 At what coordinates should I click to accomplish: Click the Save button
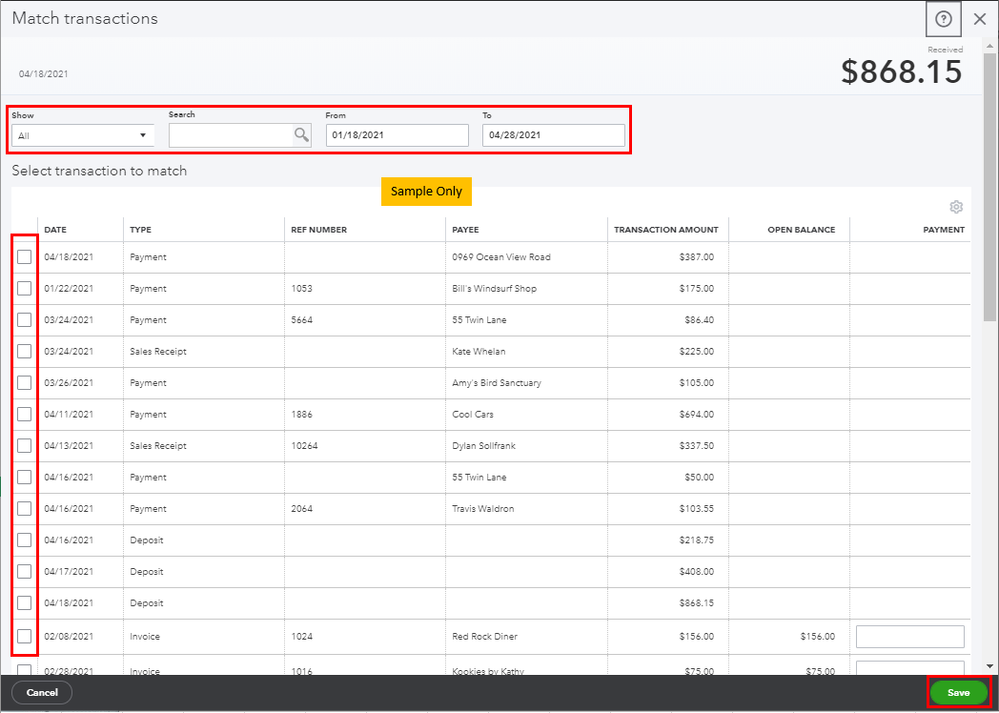[x=958, y=692]
